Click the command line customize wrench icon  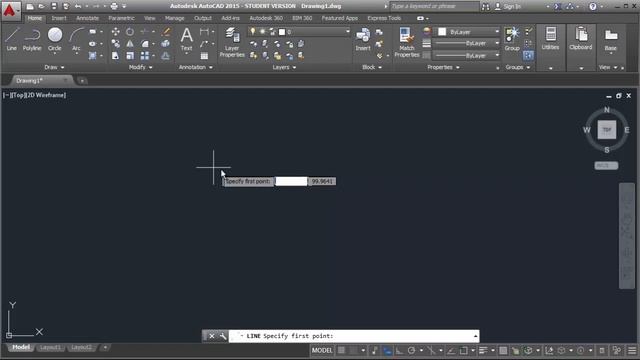click(x=223, y=336)
